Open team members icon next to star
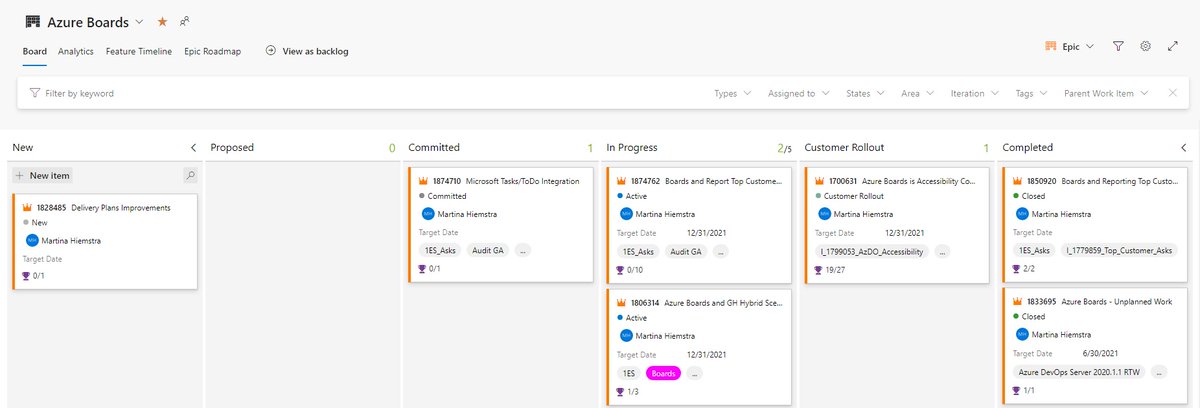Screen dimensions: 1200x408 pos(185,21)
